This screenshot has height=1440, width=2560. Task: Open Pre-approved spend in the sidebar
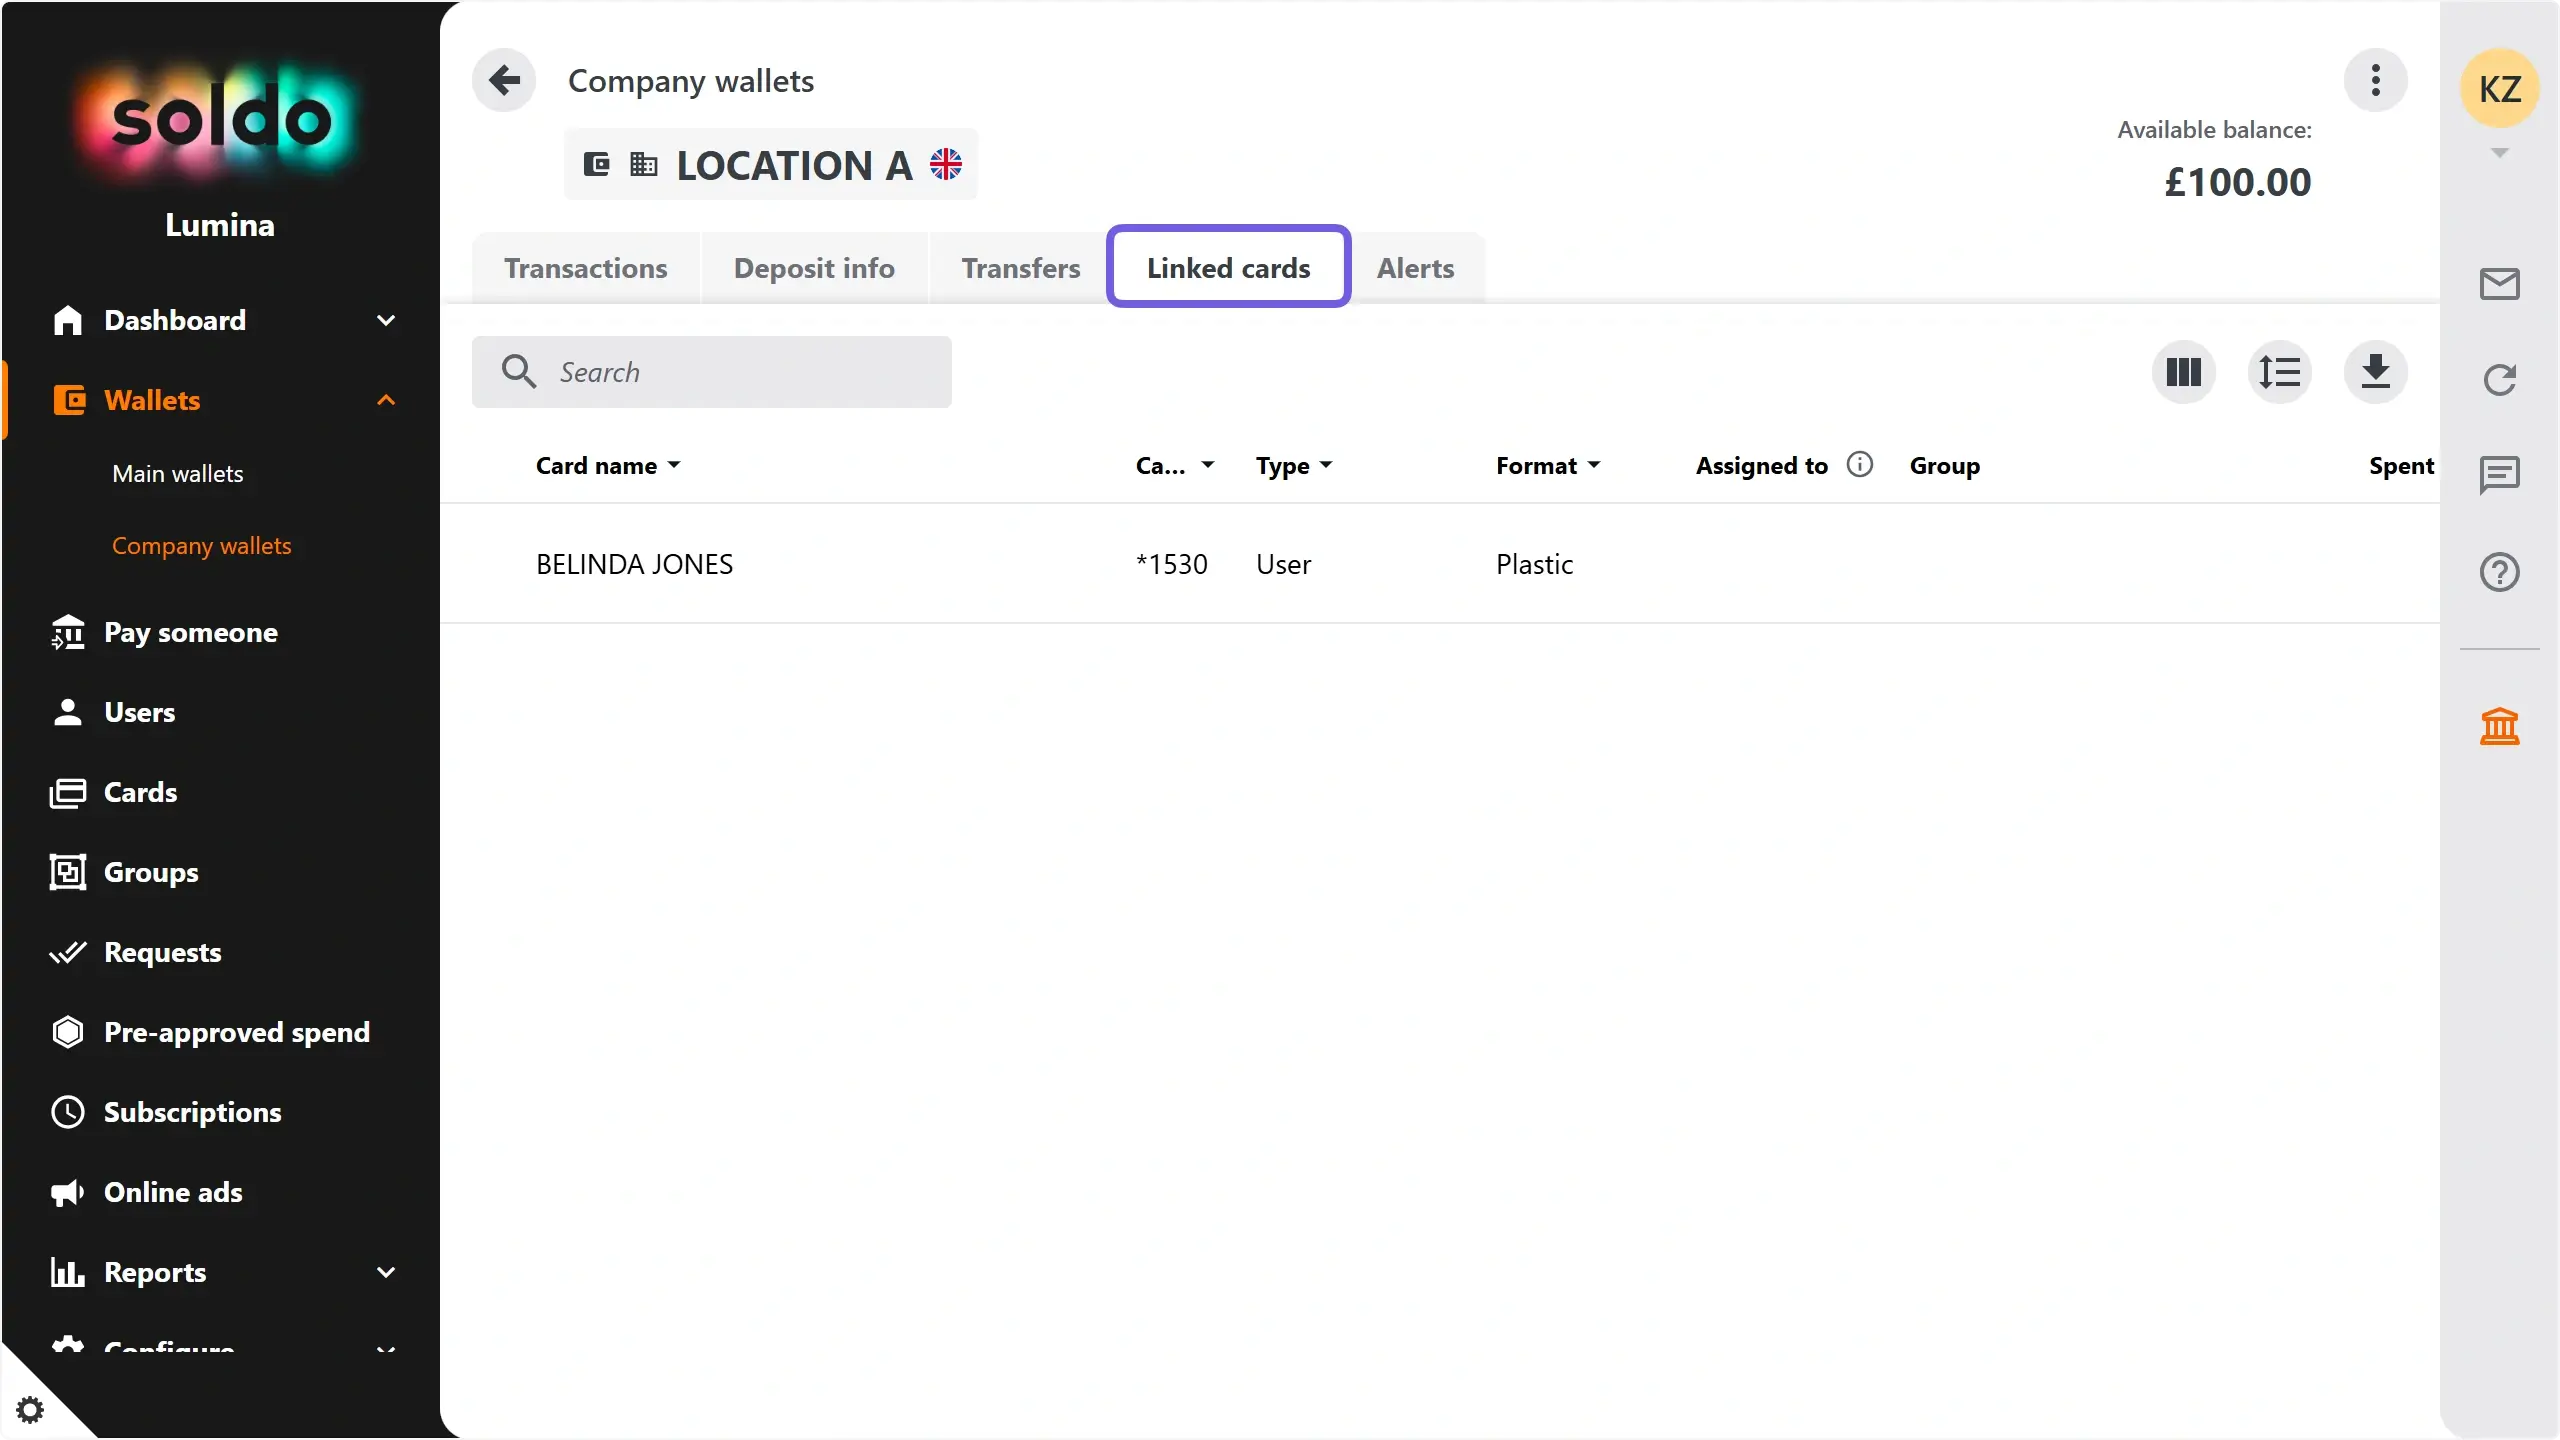point(236,1032)
